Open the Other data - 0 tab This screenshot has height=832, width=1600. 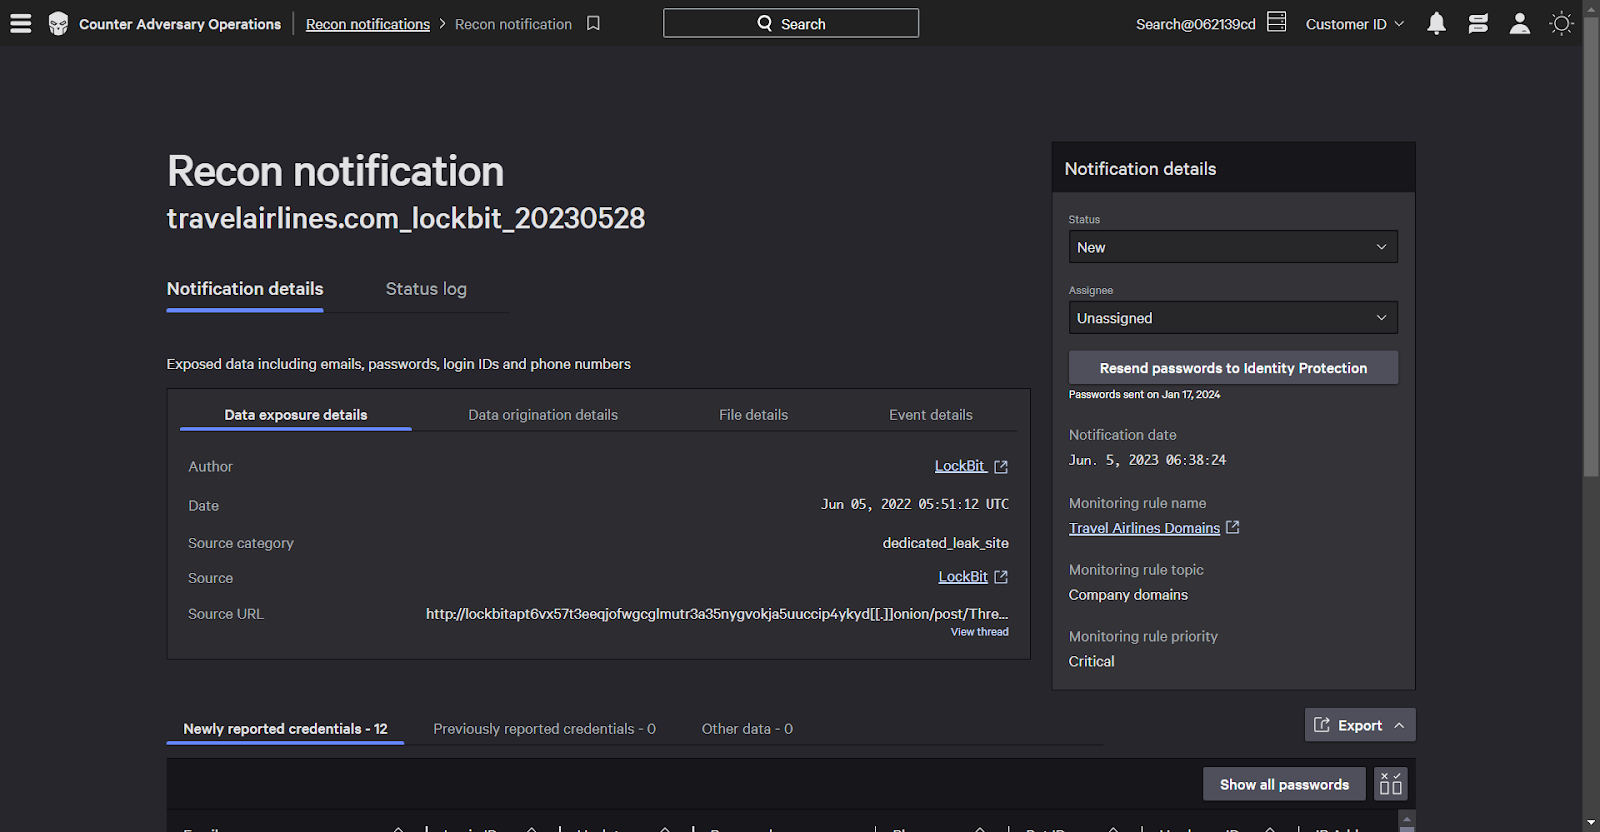747,729
